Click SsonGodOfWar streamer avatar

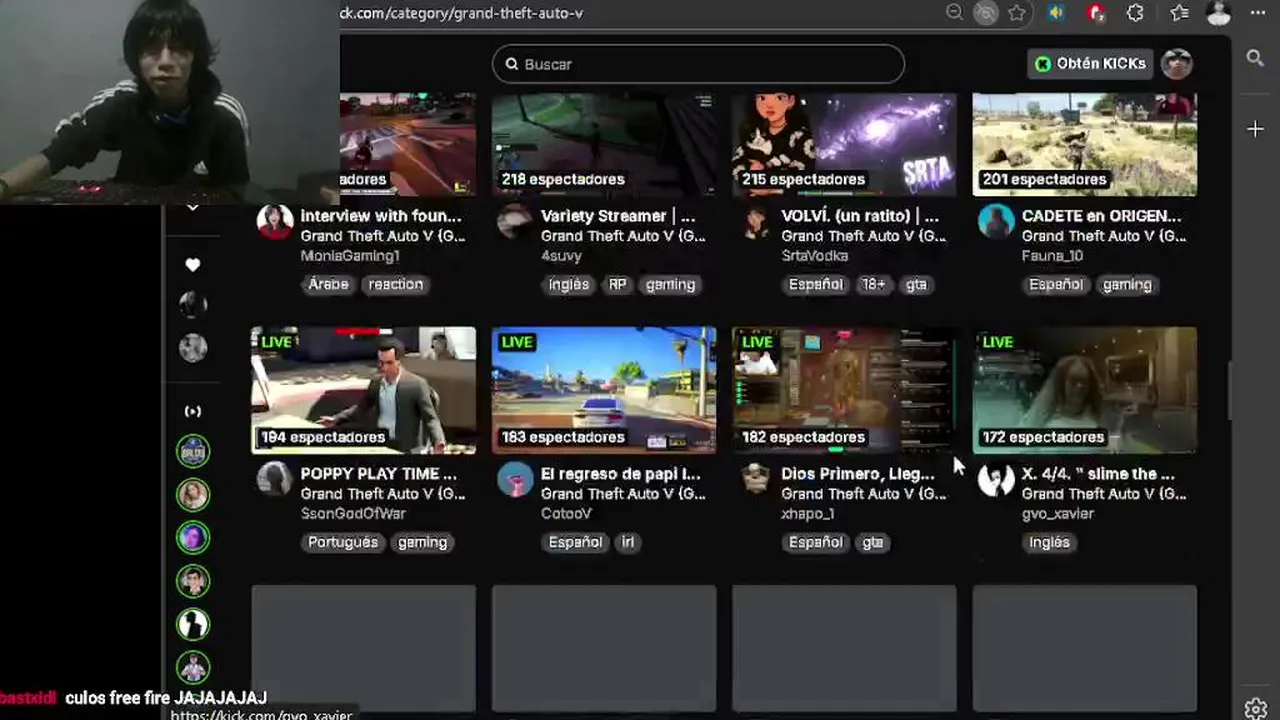[275, 479]
